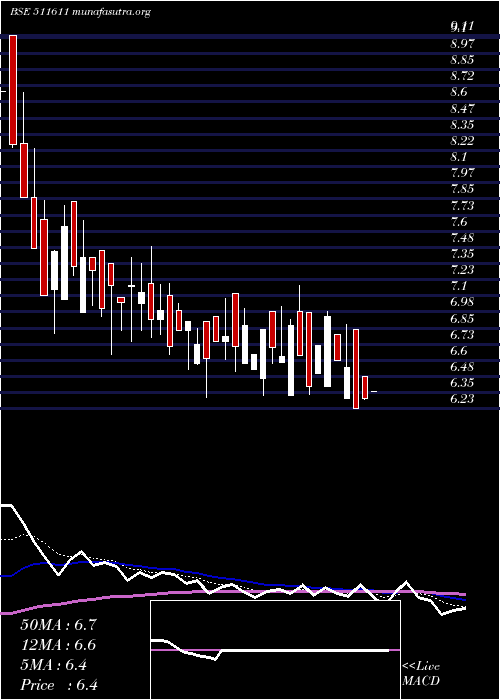Image resolution: width=500 pixels, height=700 pixels.
Task: Select the 8.97 price axis label
Action: tap(462, 43)
